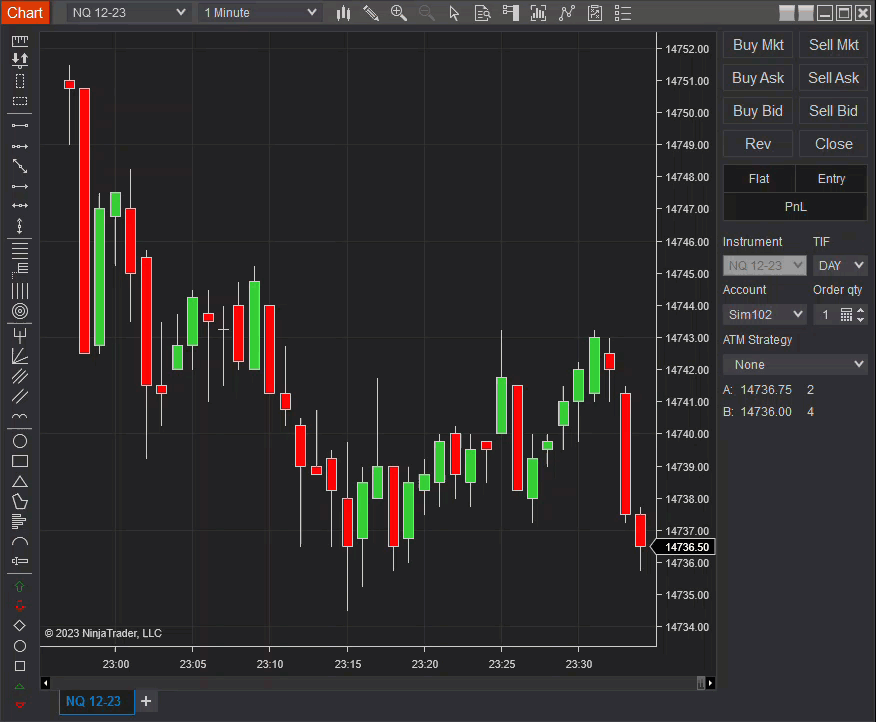Select the Triangle shape tool
Image resolution: width=876 pixels, height=722 pixels.
(20, 481)
